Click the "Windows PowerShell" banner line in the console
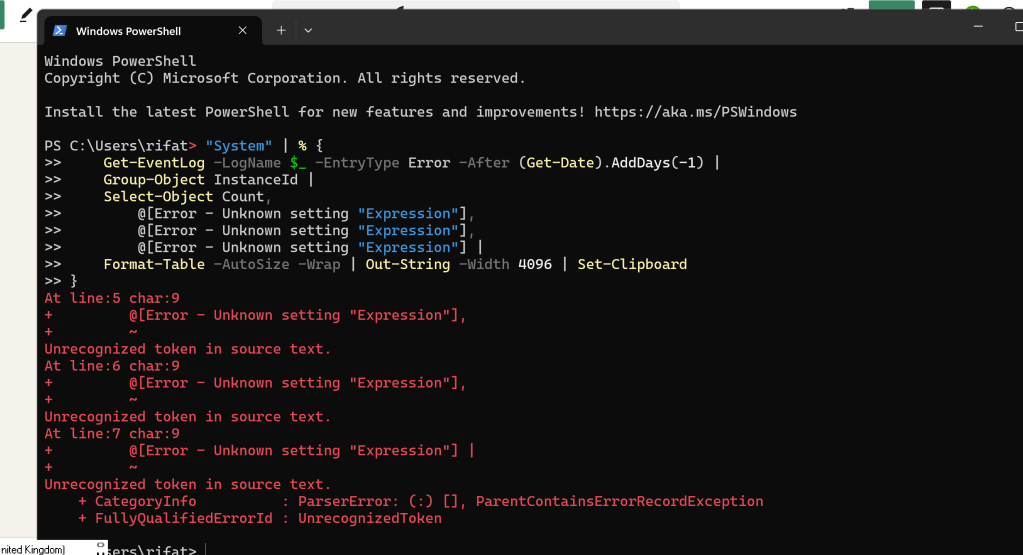 120,61
